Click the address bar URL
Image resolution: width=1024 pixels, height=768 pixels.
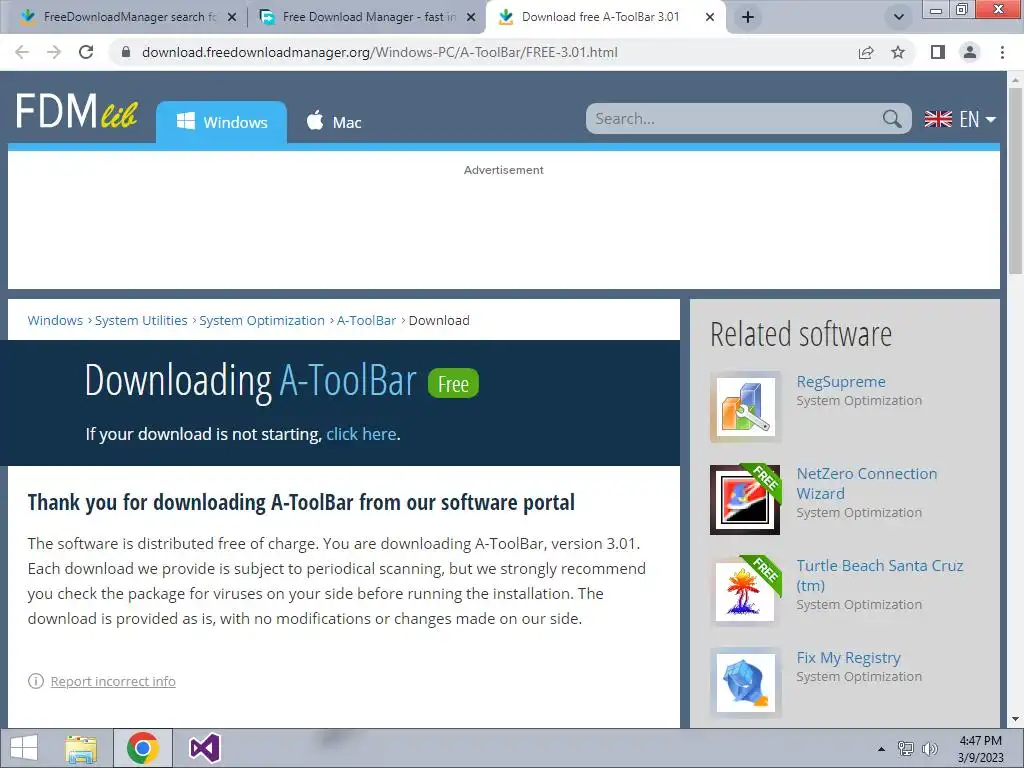[379, 52]
